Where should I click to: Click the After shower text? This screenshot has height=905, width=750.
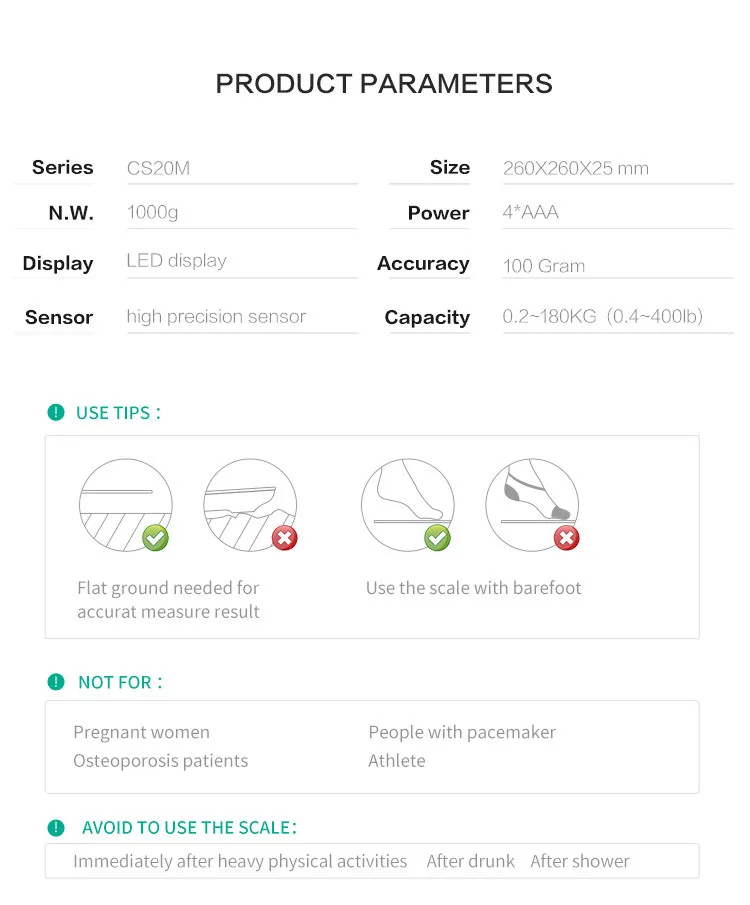pos(580,861)
